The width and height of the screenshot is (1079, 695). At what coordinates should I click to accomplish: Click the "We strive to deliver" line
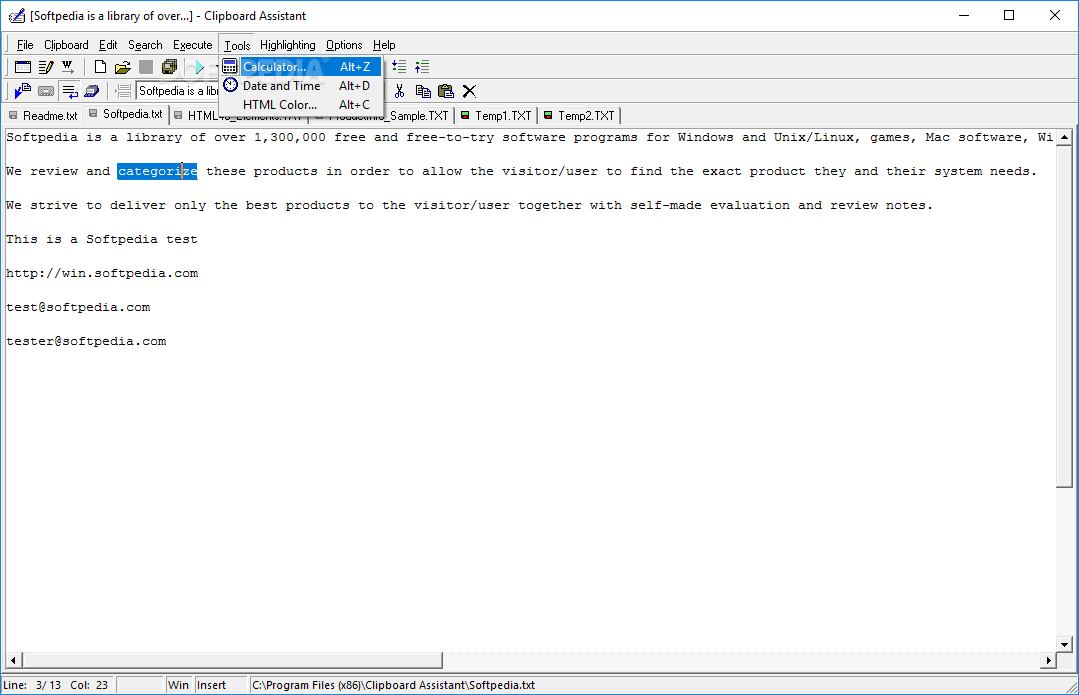pos(469,205)
